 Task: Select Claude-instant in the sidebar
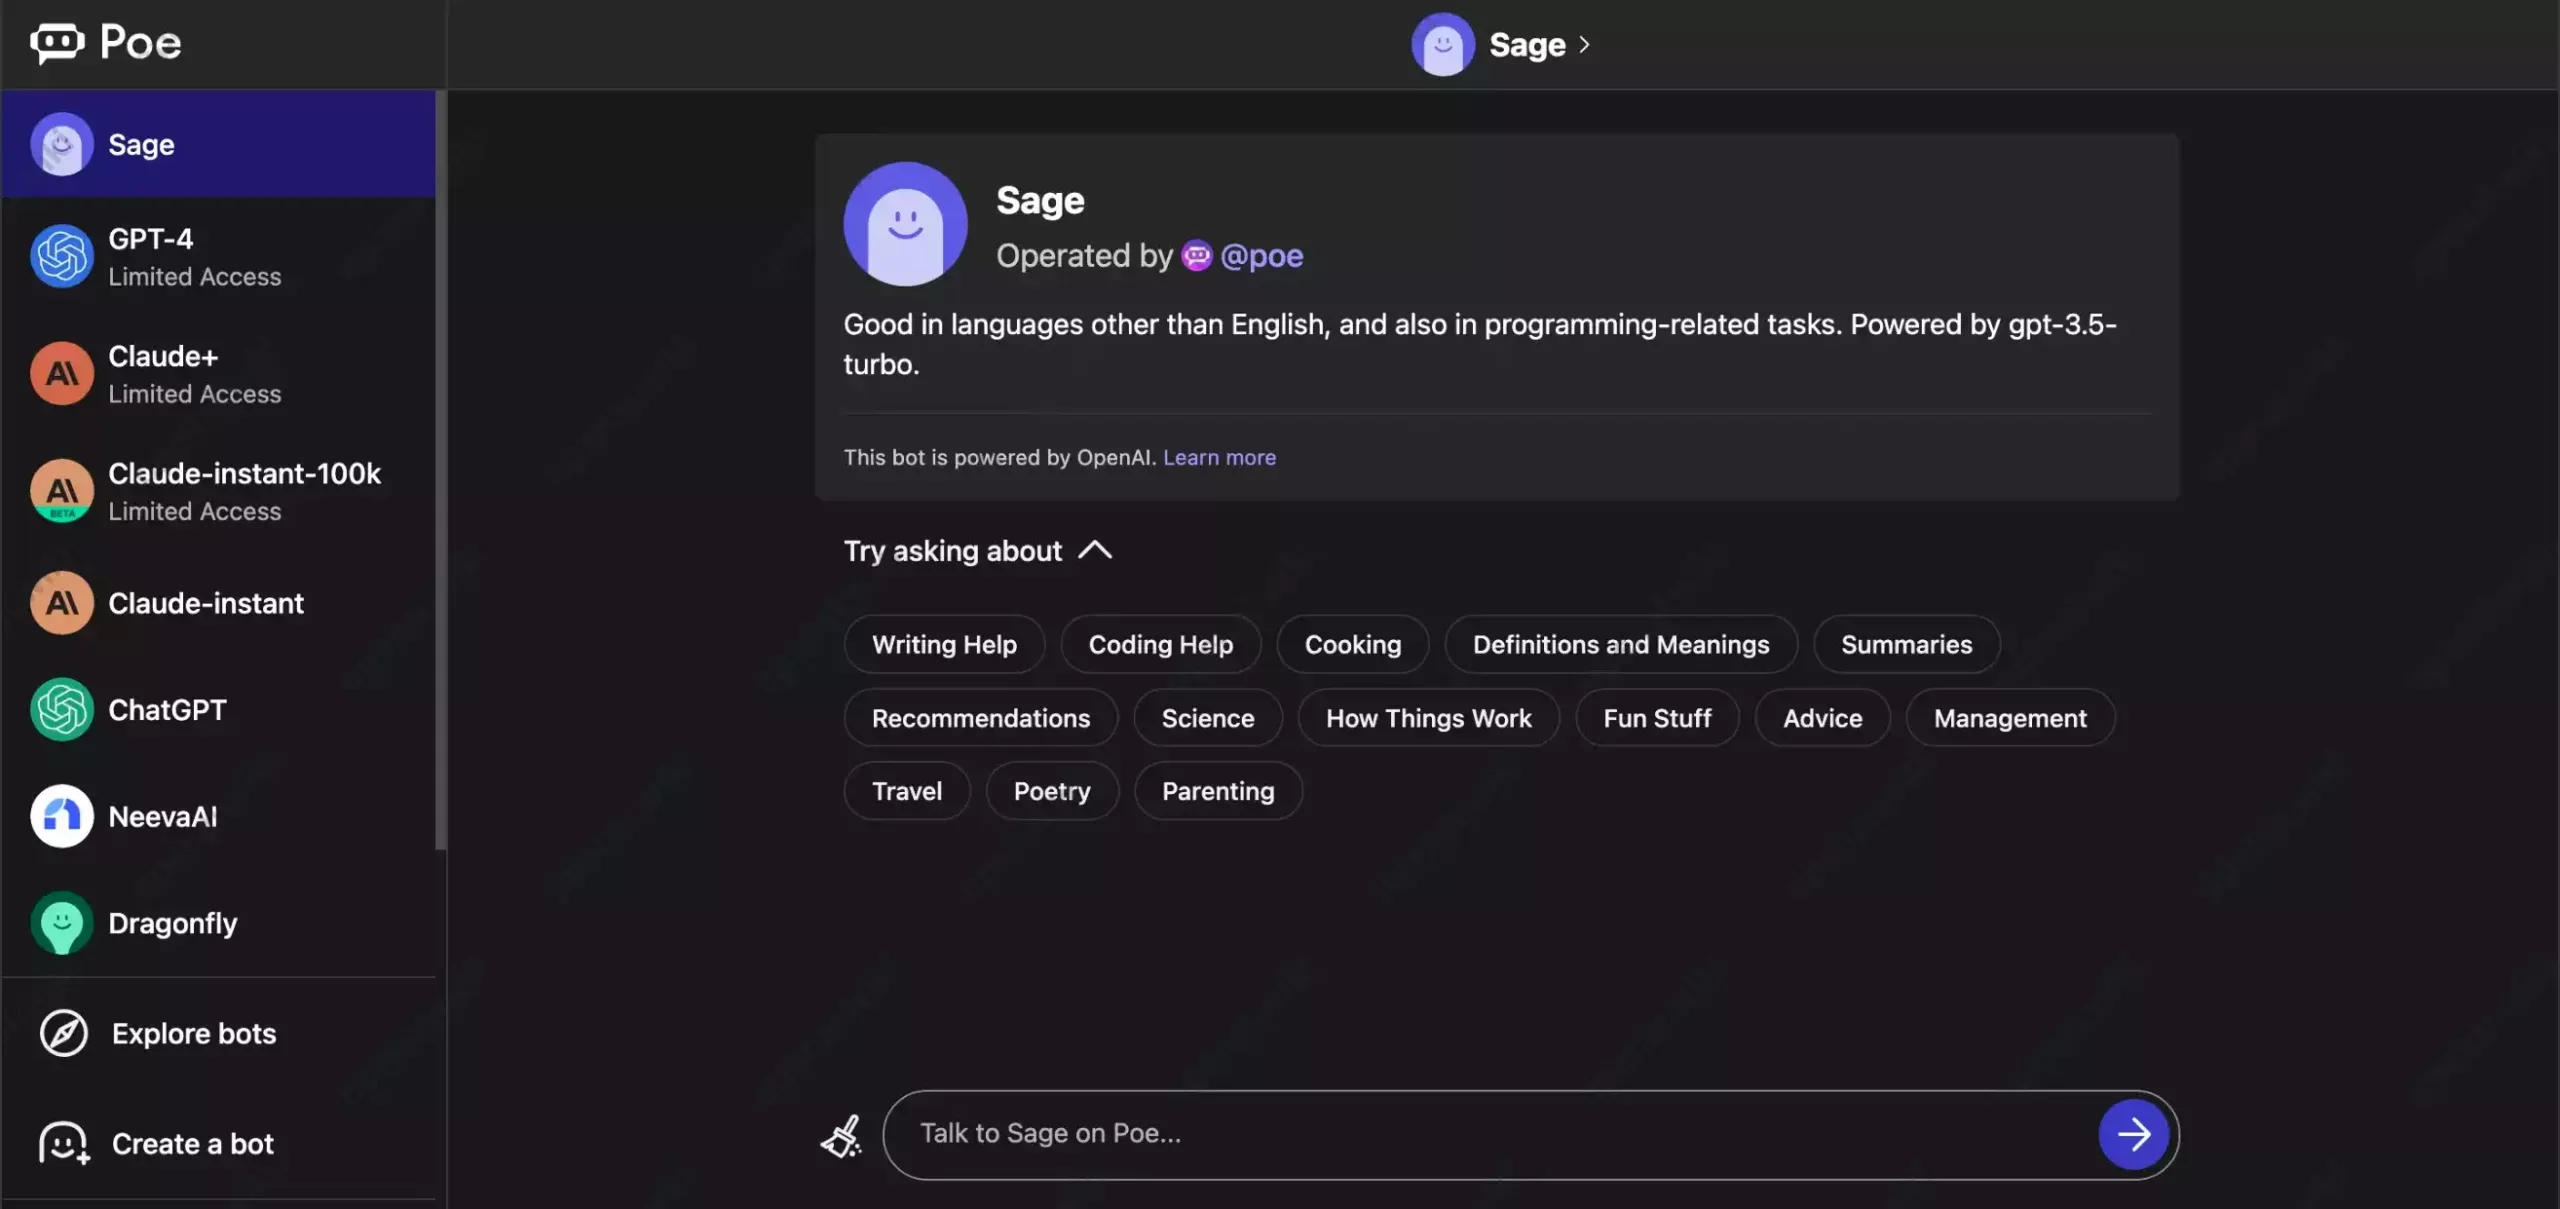point(218,603)
